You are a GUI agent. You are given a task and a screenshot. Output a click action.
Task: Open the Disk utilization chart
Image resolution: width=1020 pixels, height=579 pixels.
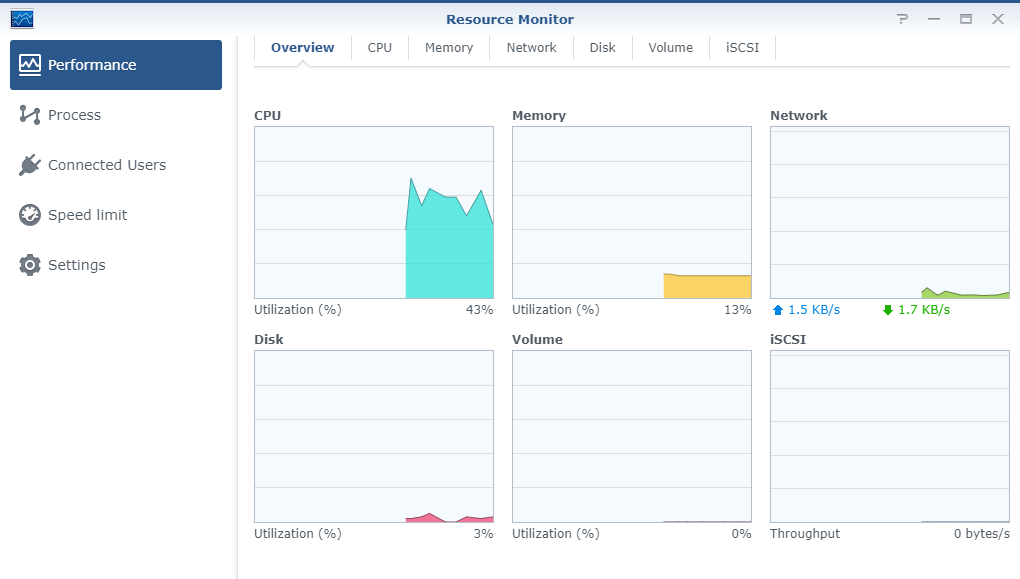[374, 436]
